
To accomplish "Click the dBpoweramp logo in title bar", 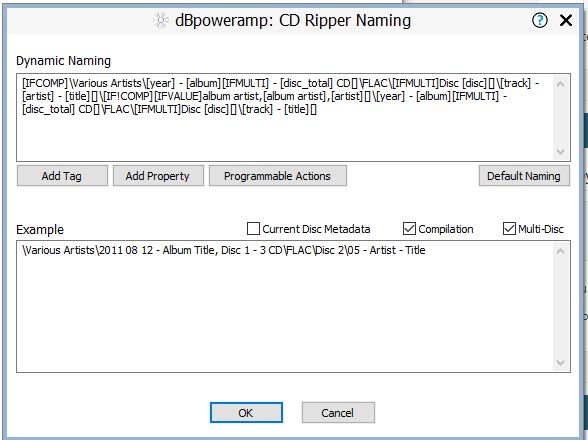I will [161, 20].
